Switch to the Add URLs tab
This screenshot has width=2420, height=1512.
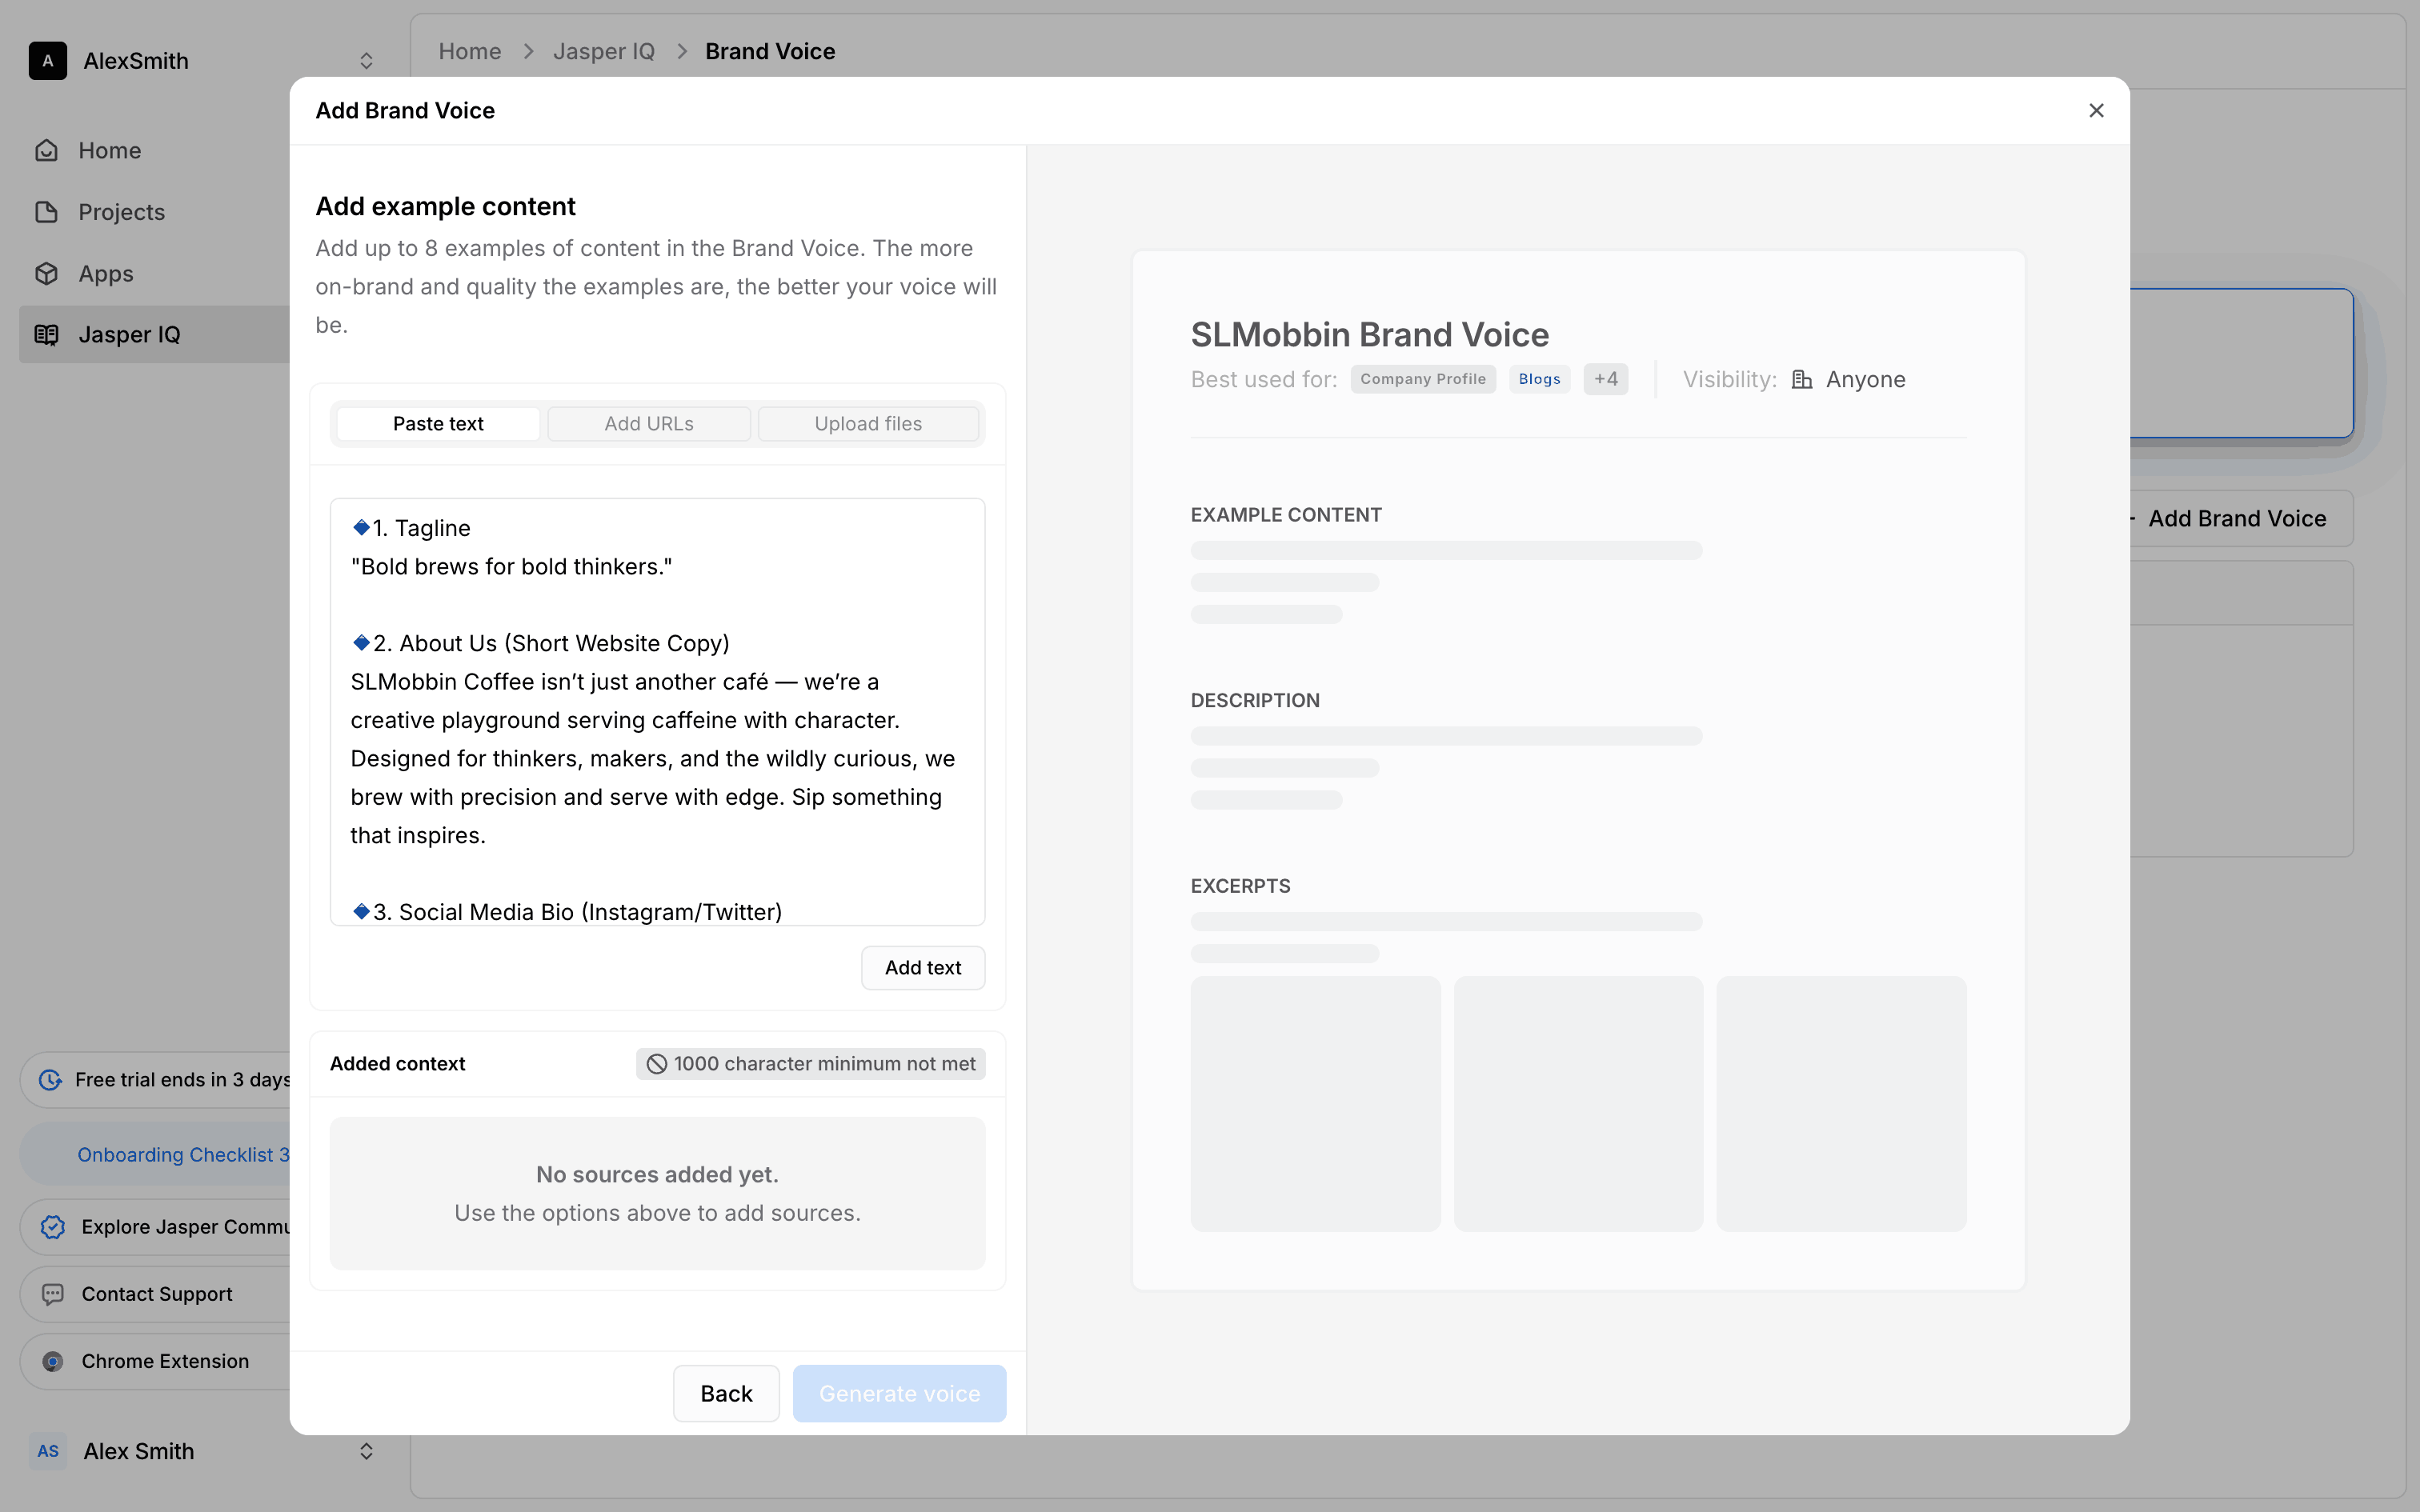648,424
